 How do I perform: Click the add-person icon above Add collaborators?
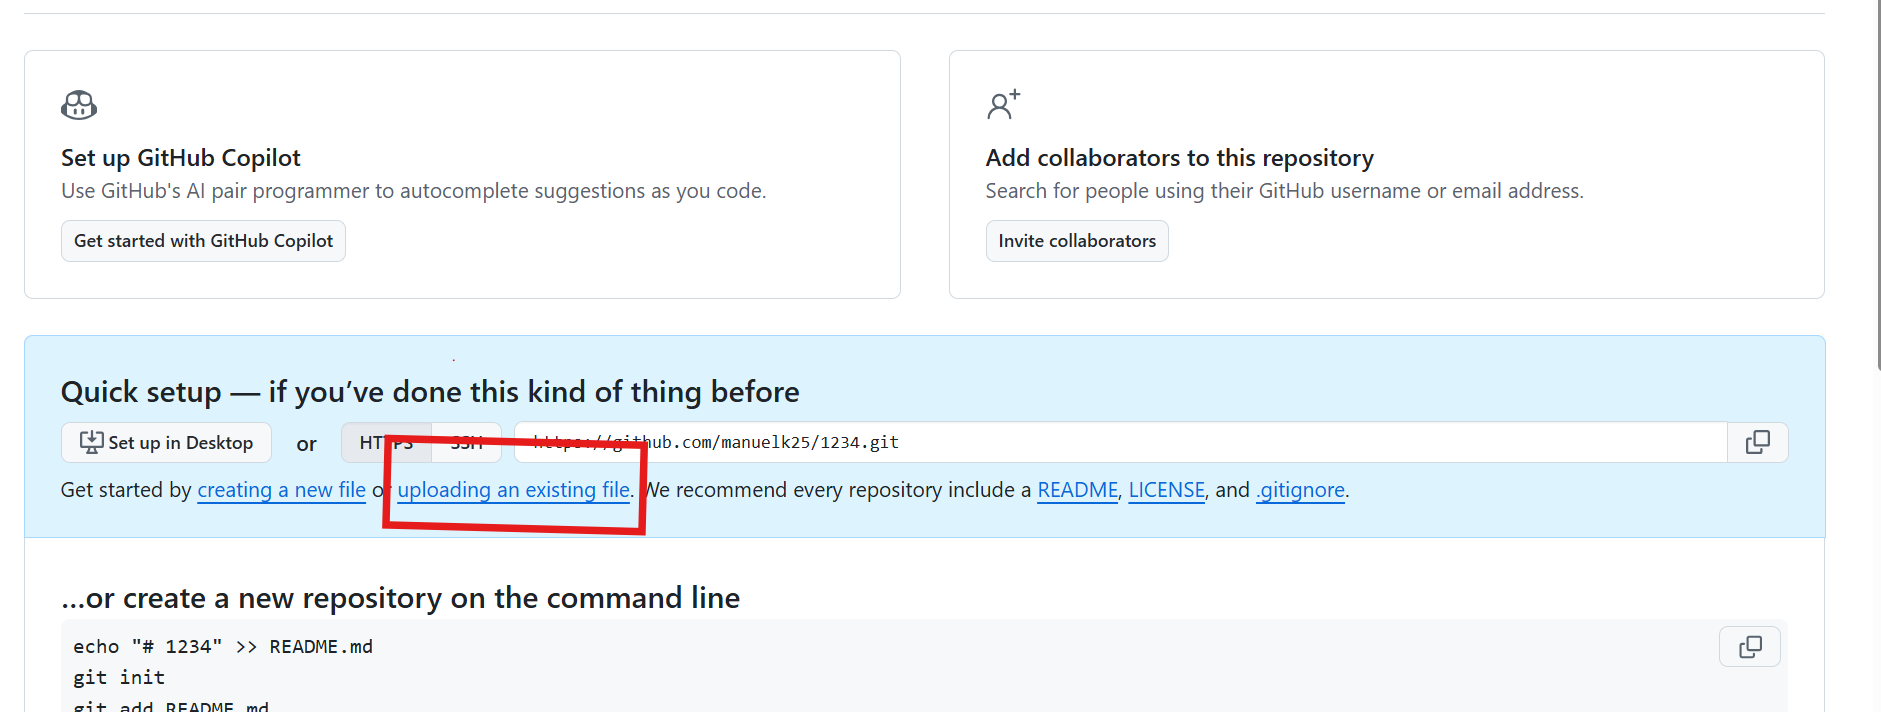coord(1003,104)
